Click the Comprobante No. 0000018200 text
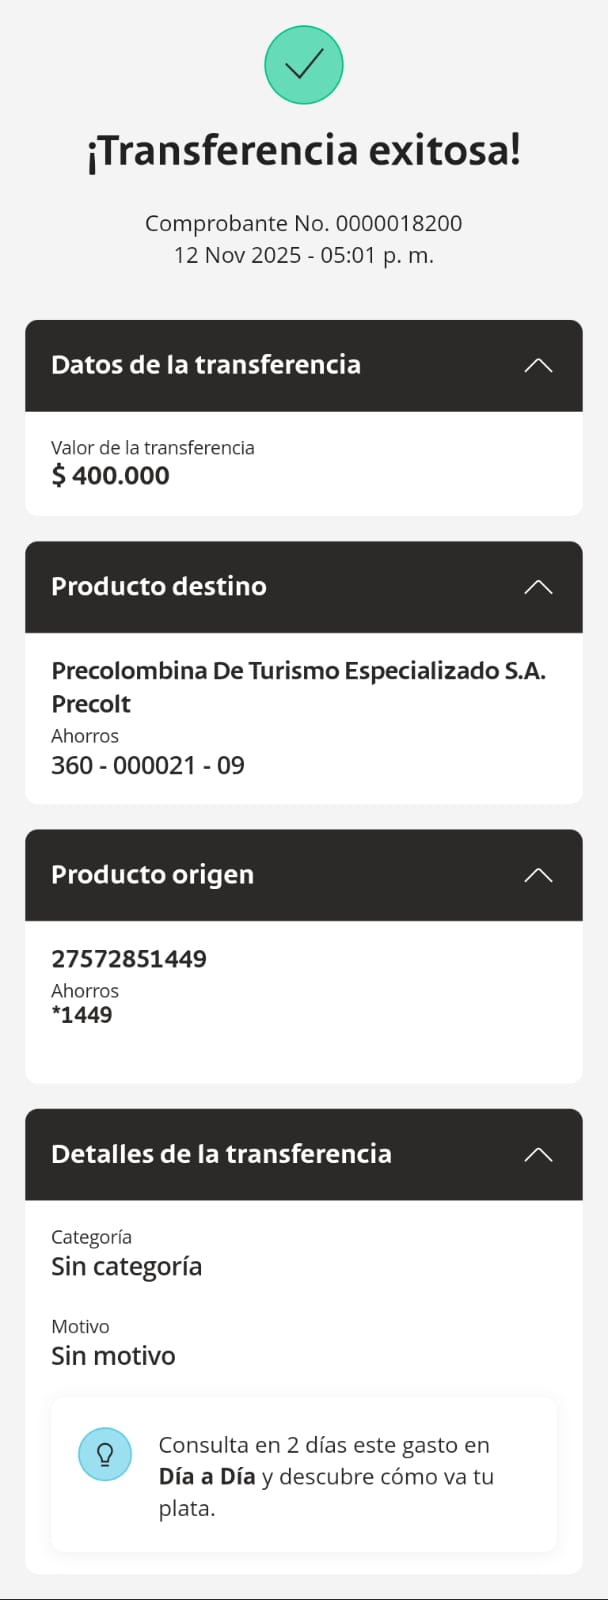The image size is (608, 1600). (x=303, y=223)
